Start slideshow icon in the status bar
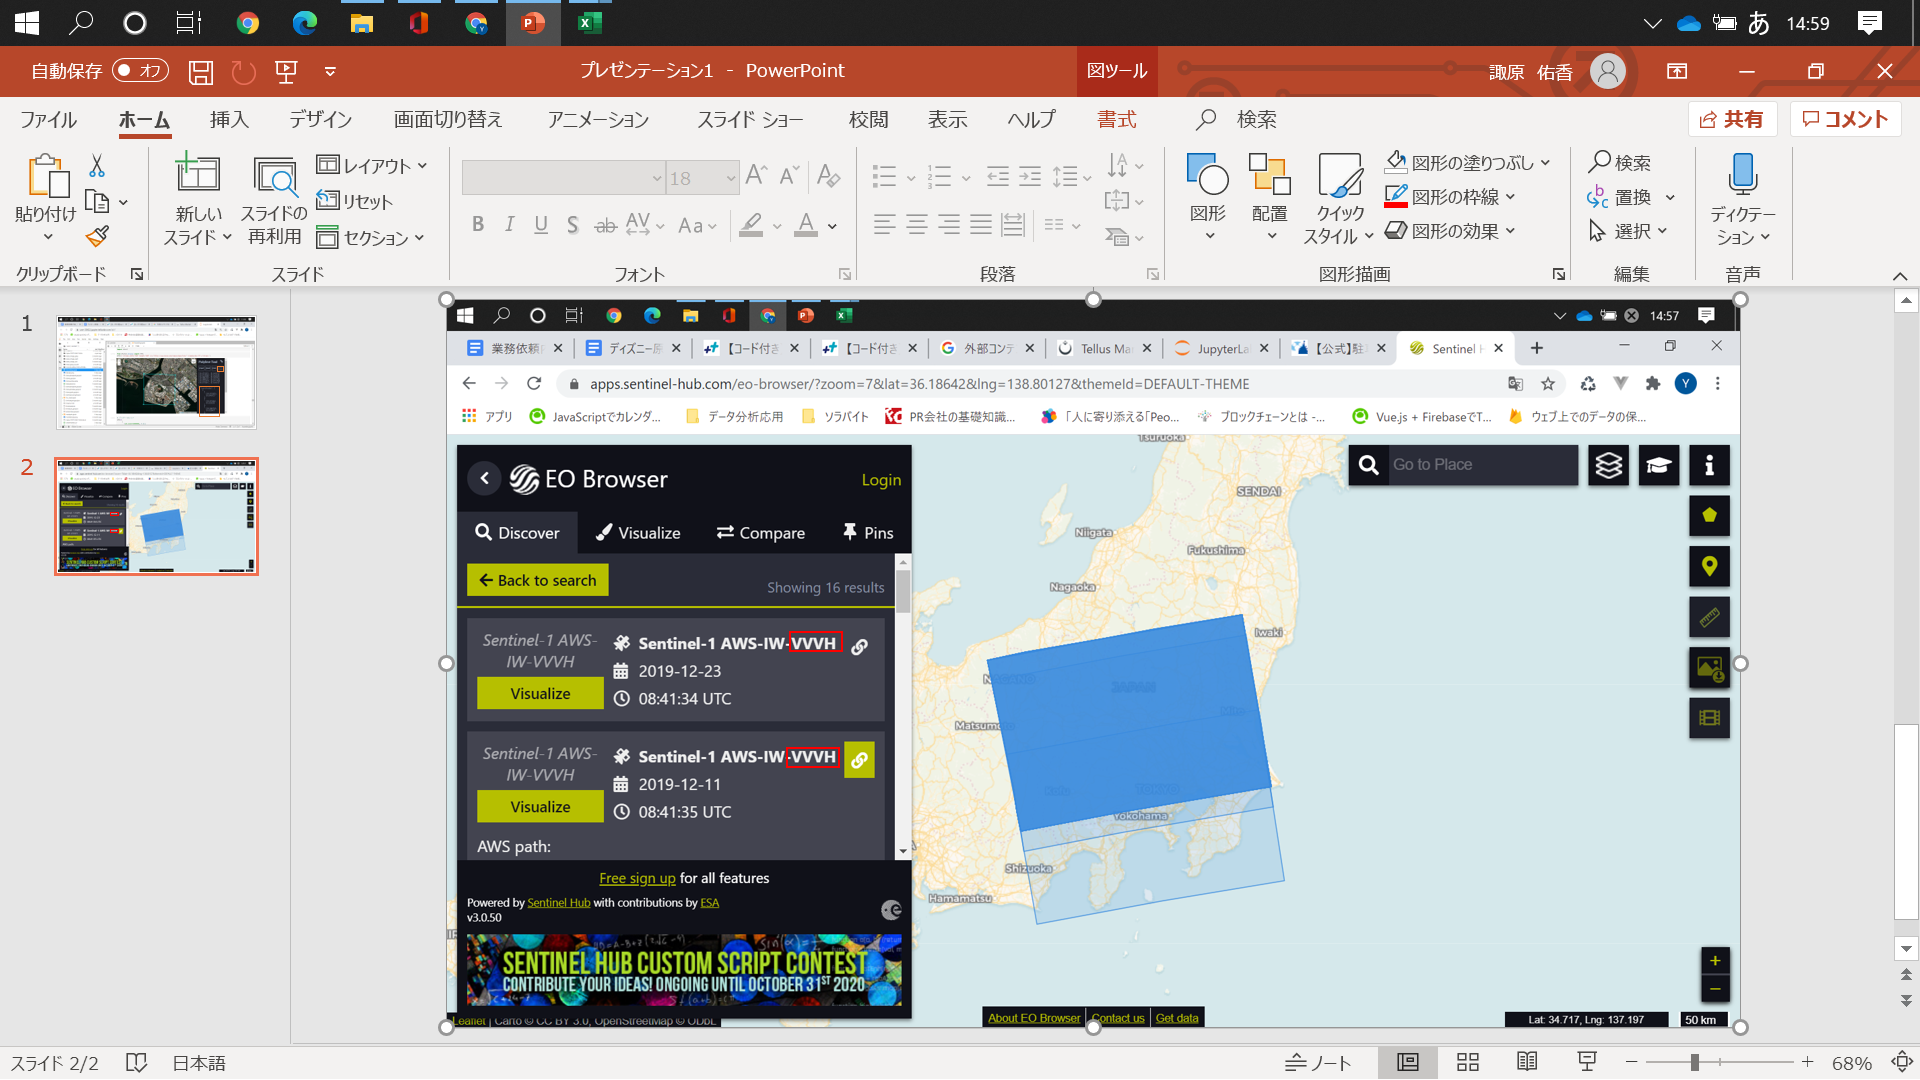This screenshot has width=1920, height=1080. (1587, 1062)
